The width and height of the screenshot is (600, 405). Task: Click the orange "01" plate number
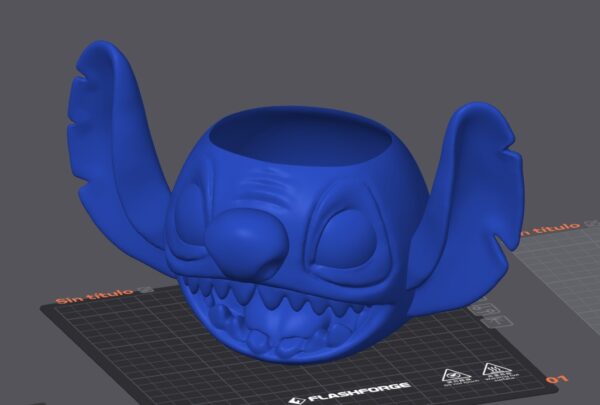coord(557,380)
